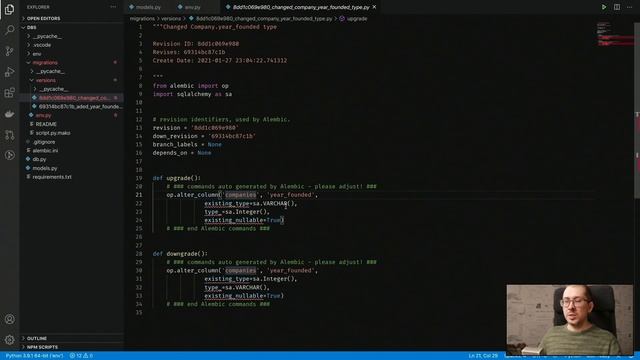
Task: Open 69314bc87c1b_aded_year_founde... file
Action: pyautogui.click(x=80, y=107)
